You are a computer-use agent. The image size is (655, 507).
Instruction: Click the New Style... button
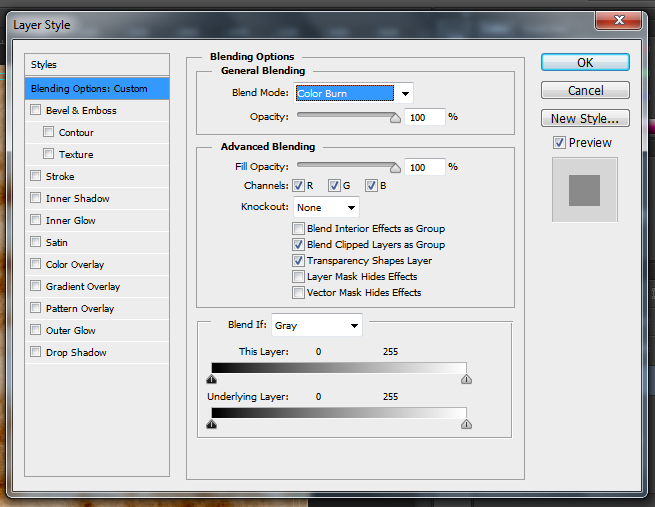[585, 118]
